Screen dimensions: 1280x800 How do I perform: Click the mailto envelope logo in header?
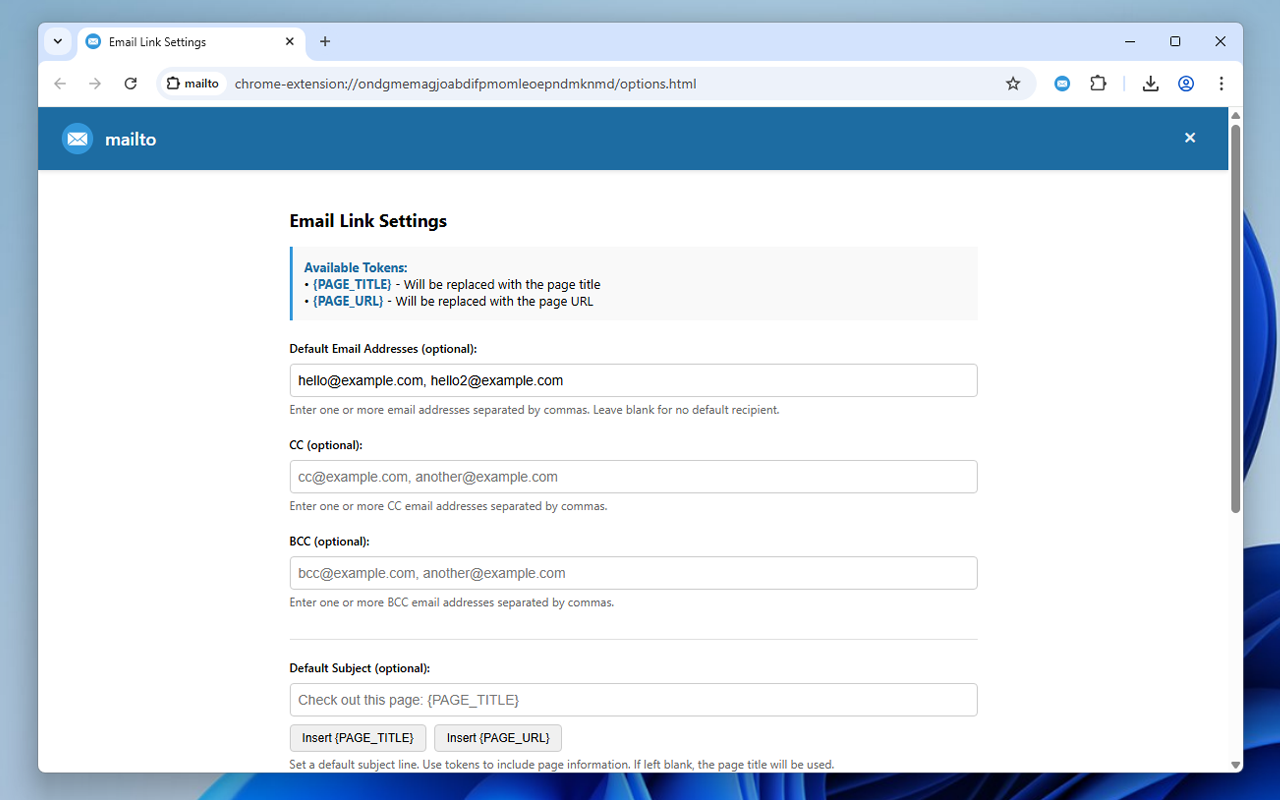pyautogui.click(x=77, y=139)
